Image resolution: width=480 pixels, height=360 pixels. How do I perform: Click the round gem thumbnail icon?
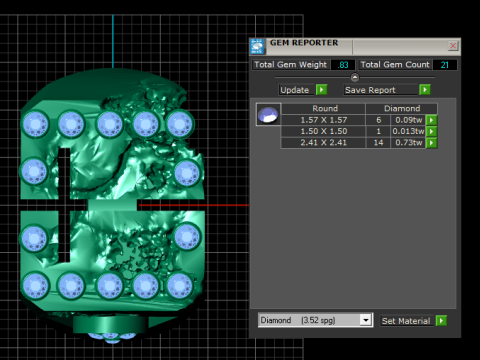click(268, 114)
